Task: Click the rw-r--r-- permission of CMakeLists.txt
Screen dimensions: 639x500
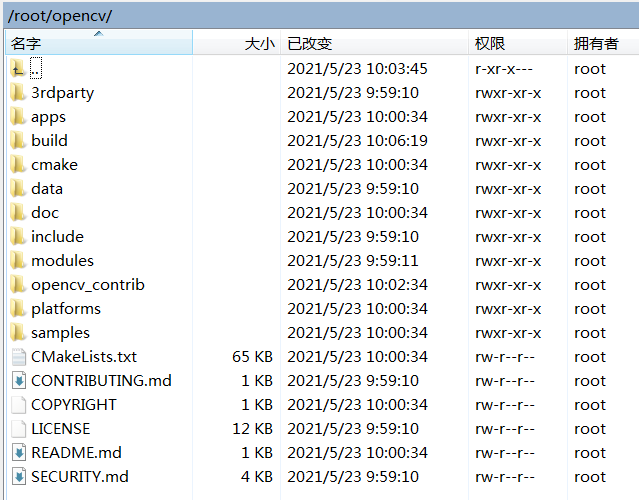Action: (x=505, y=357)
